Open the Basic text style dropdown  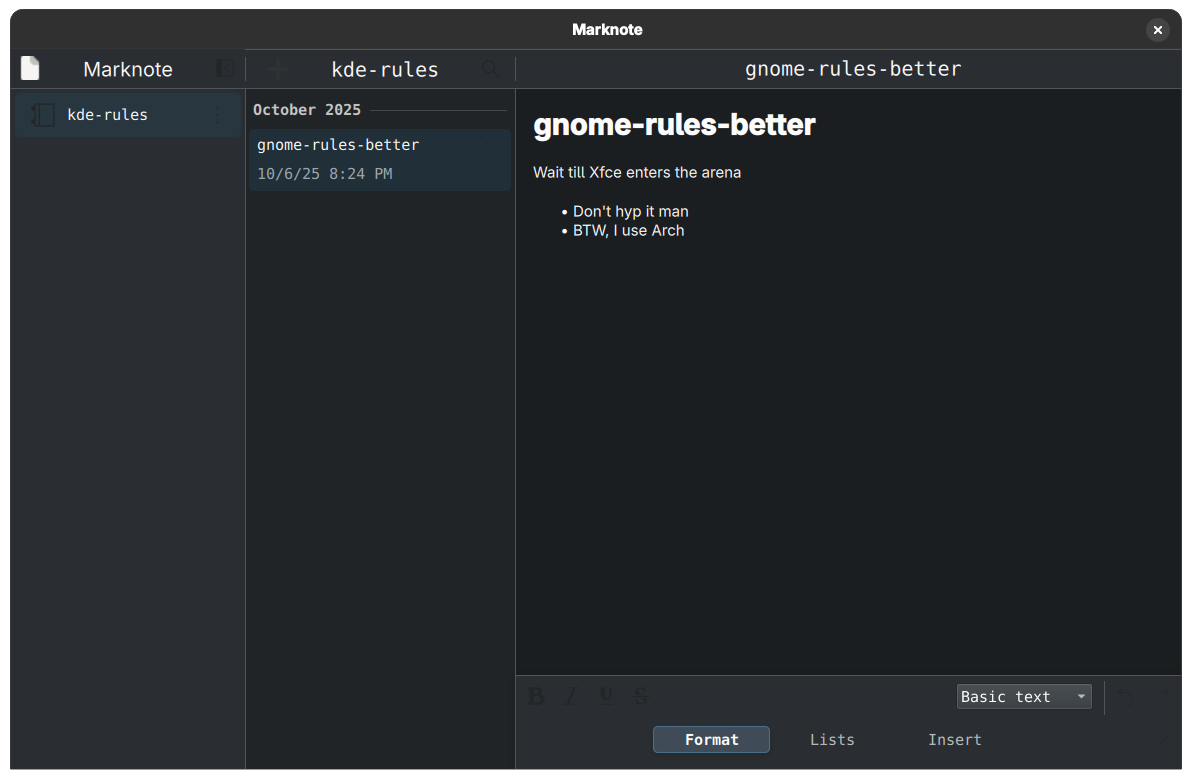click(1017, 696)
